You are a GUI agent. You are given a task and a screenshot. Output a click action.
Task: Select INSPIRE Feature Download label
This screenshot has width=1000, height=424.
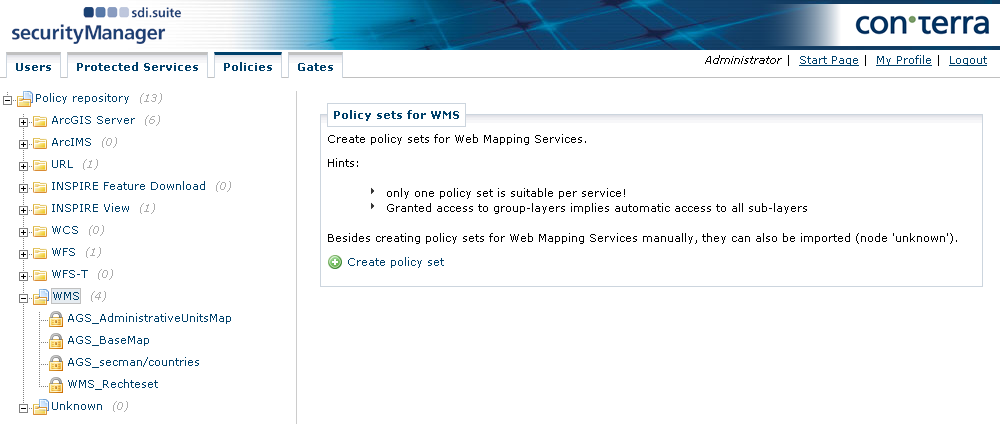coord(128,186)
